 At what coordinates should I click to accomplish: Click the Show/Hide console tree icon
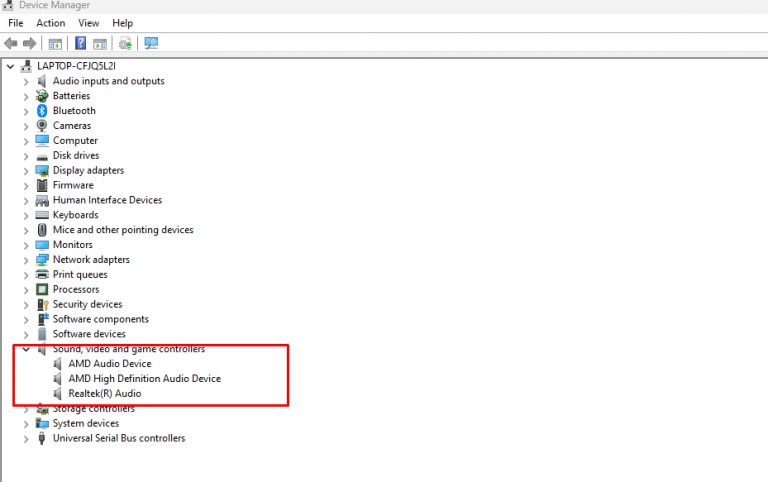coord(55,43)
